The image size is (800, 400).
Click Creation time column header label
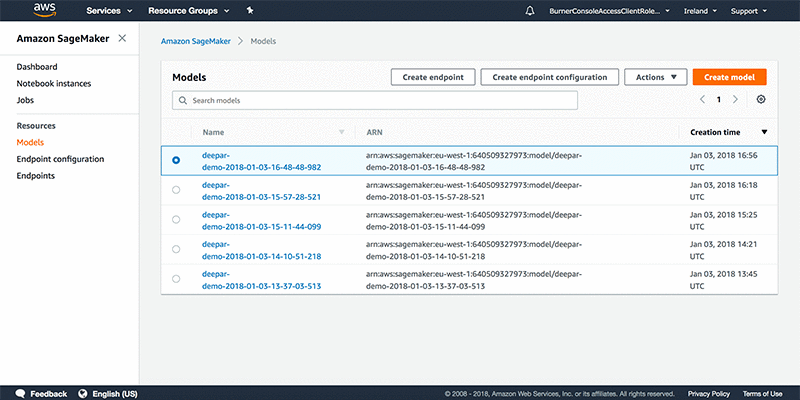tap(715, 132)
